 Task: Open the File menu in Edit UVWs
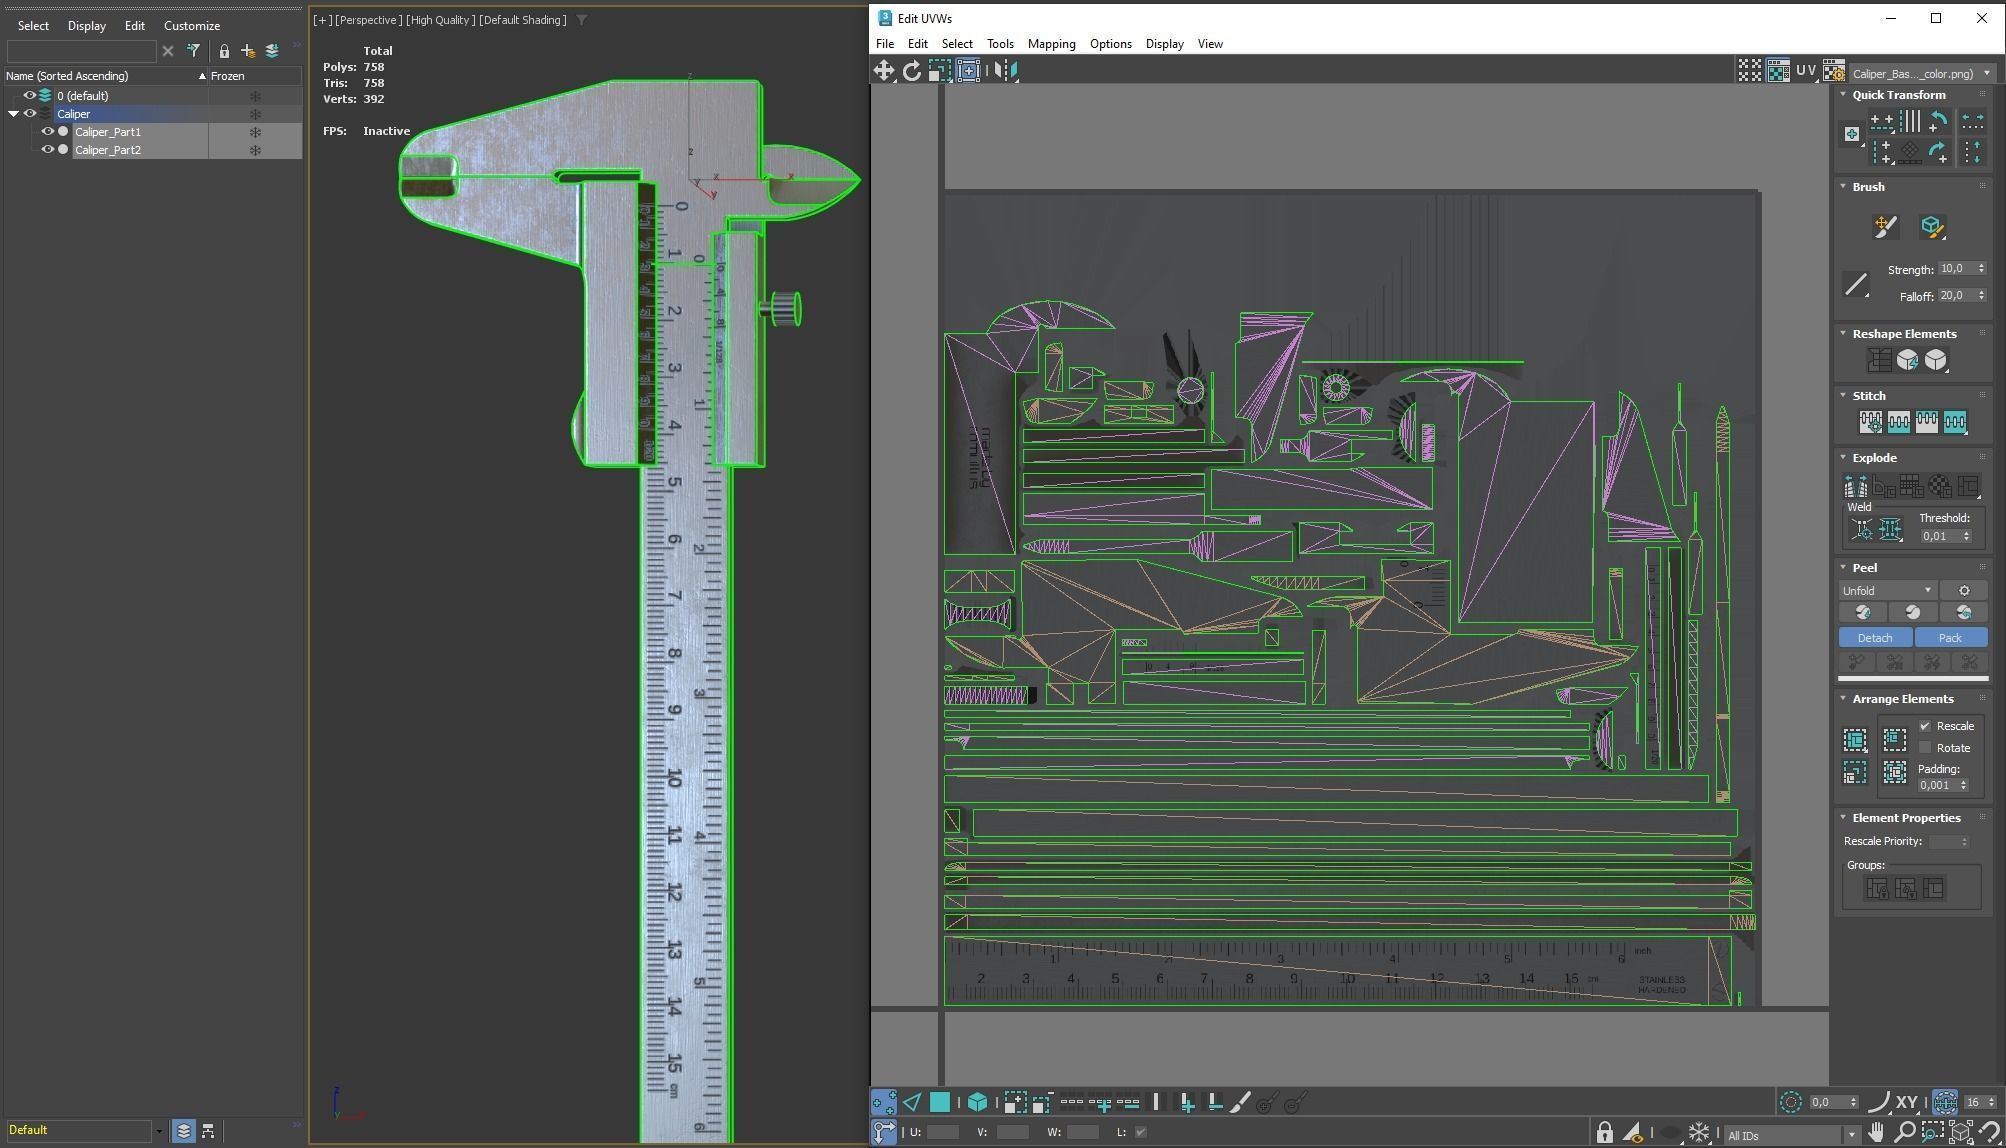tap(885, 44)
